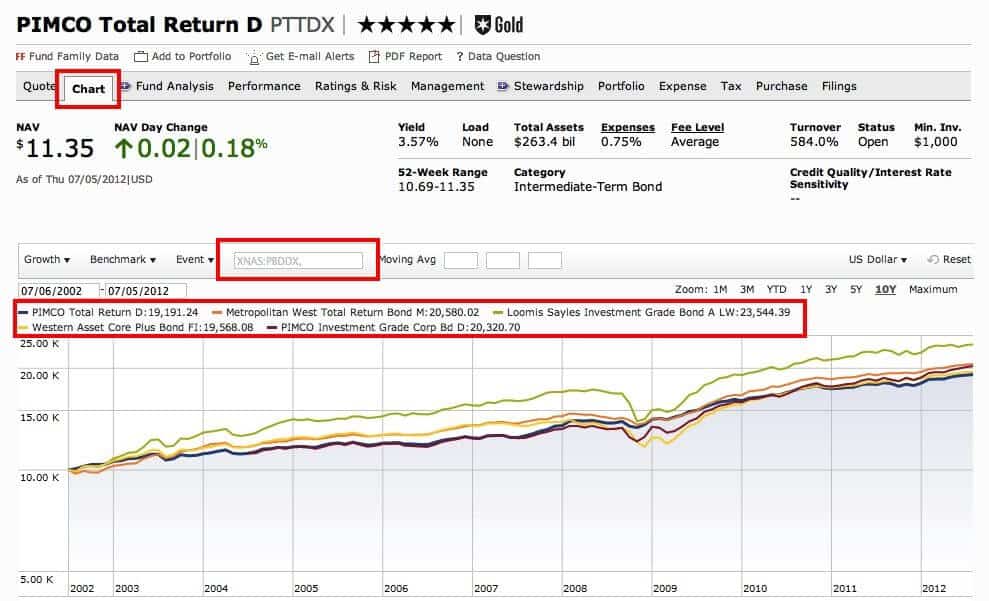Set zoom to 10Y
The width and height of the screenshot is (989, 601).
[886, 289]
